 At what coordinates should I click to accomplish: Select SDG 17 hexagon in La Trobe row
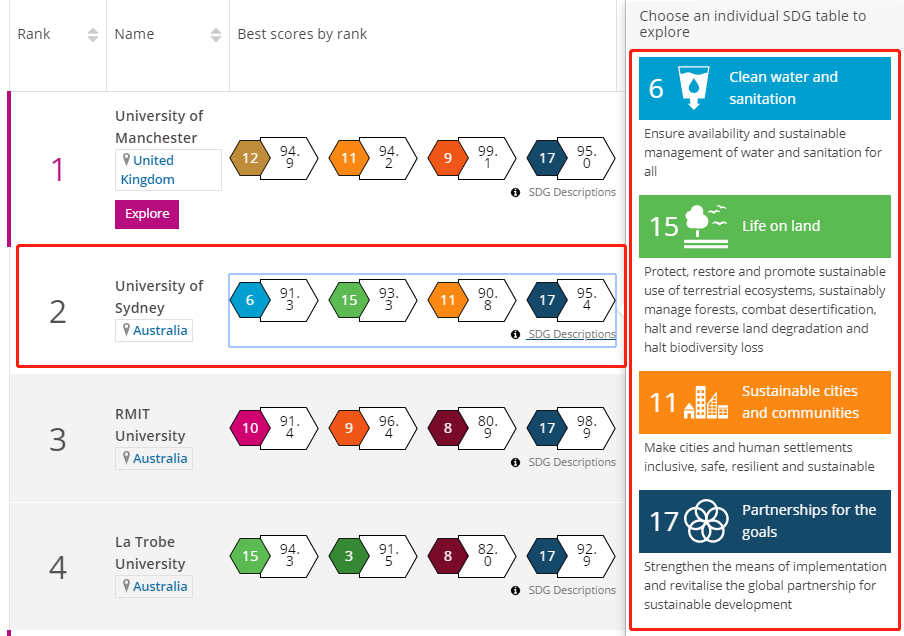point(547,556)
